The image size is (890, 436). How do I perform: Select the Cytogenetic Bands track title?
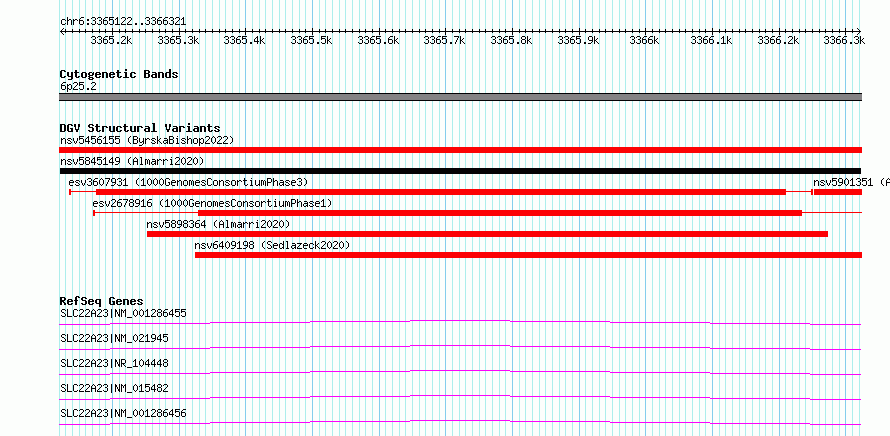coord(119,74)
